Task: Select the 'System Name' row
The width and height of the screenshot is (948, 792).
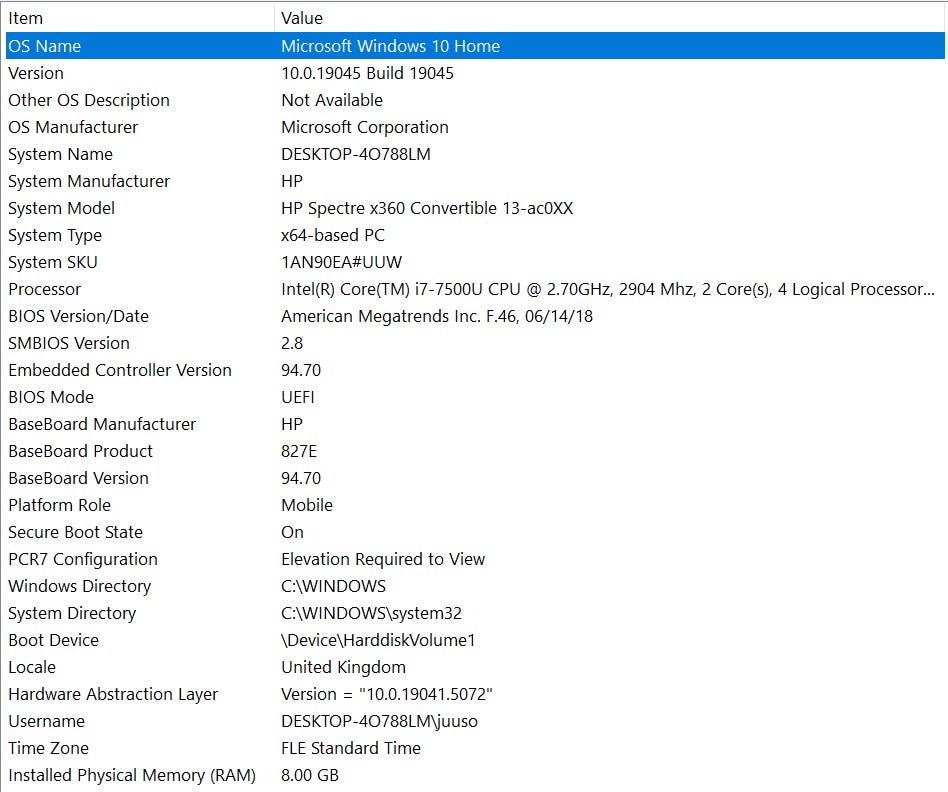Action: pos(60,154)
